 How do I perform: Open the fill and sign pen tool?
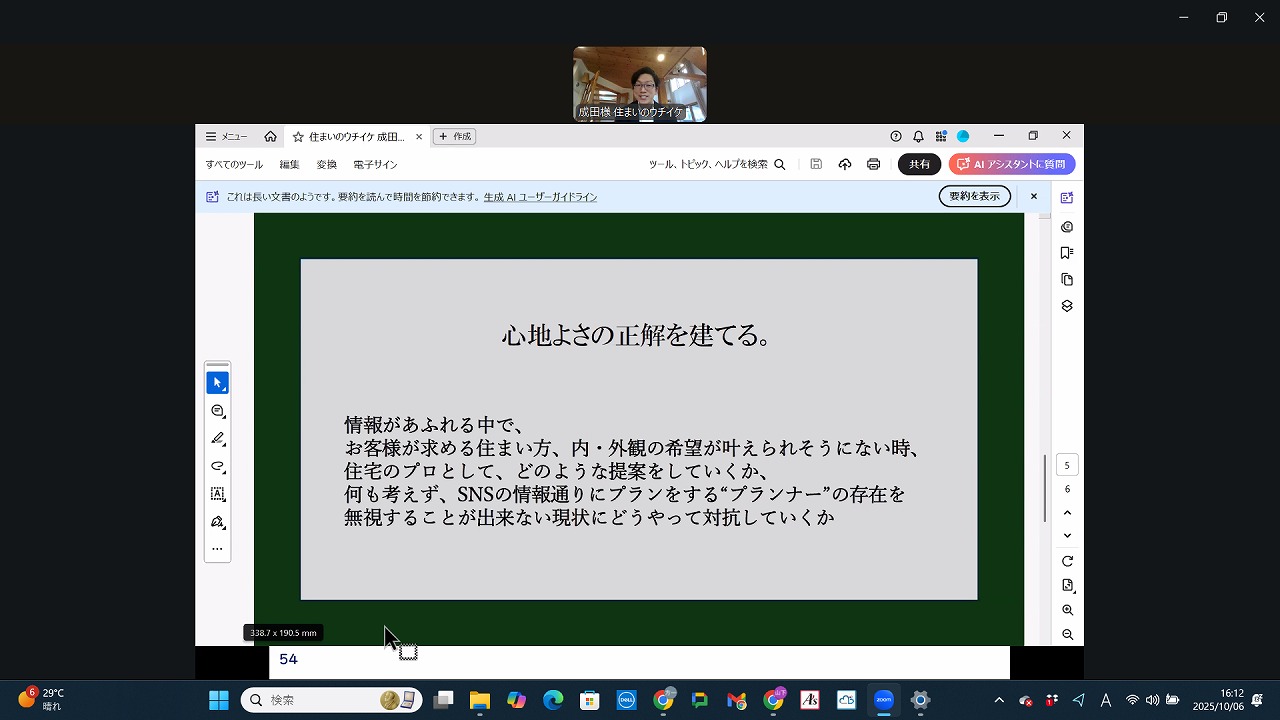[217, 522]
